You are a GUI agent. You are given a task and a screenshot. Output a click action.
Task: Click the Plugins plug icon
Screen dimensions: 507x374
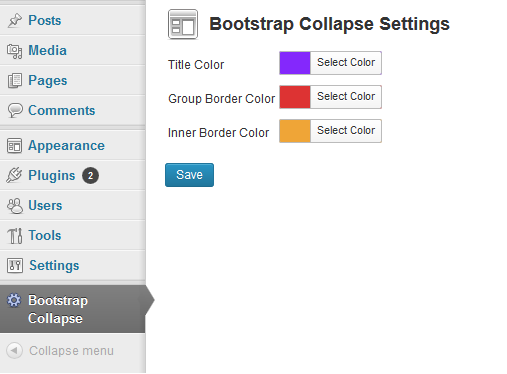pos(14,175)
